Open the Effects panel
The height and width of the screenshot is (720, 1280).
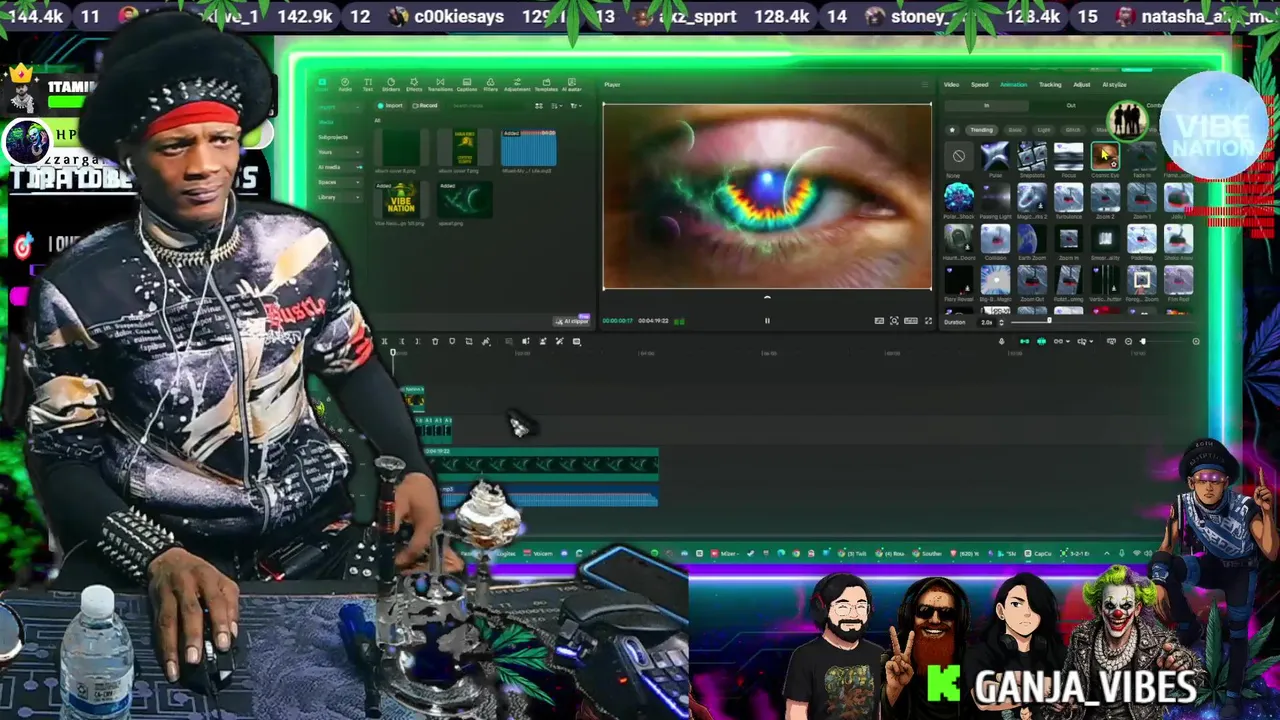click(414, 85)
